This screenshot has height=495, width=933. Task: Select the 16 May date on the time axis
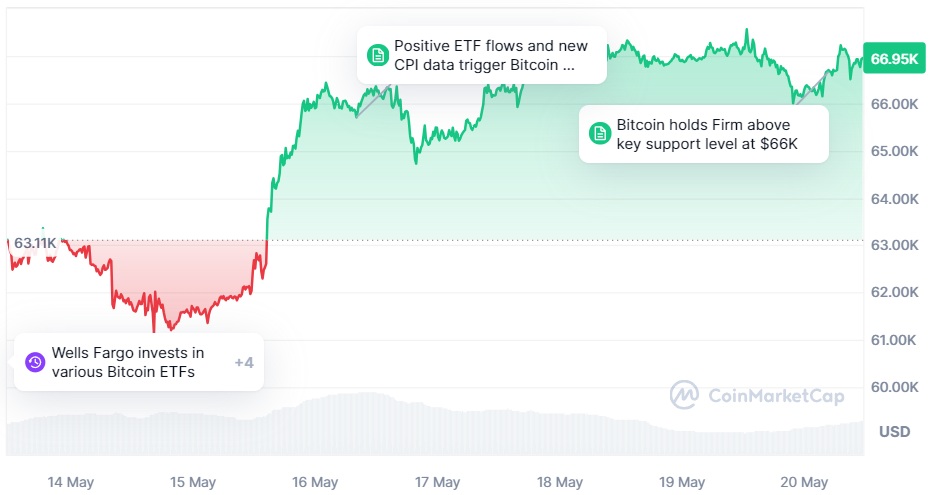point(315,482)
